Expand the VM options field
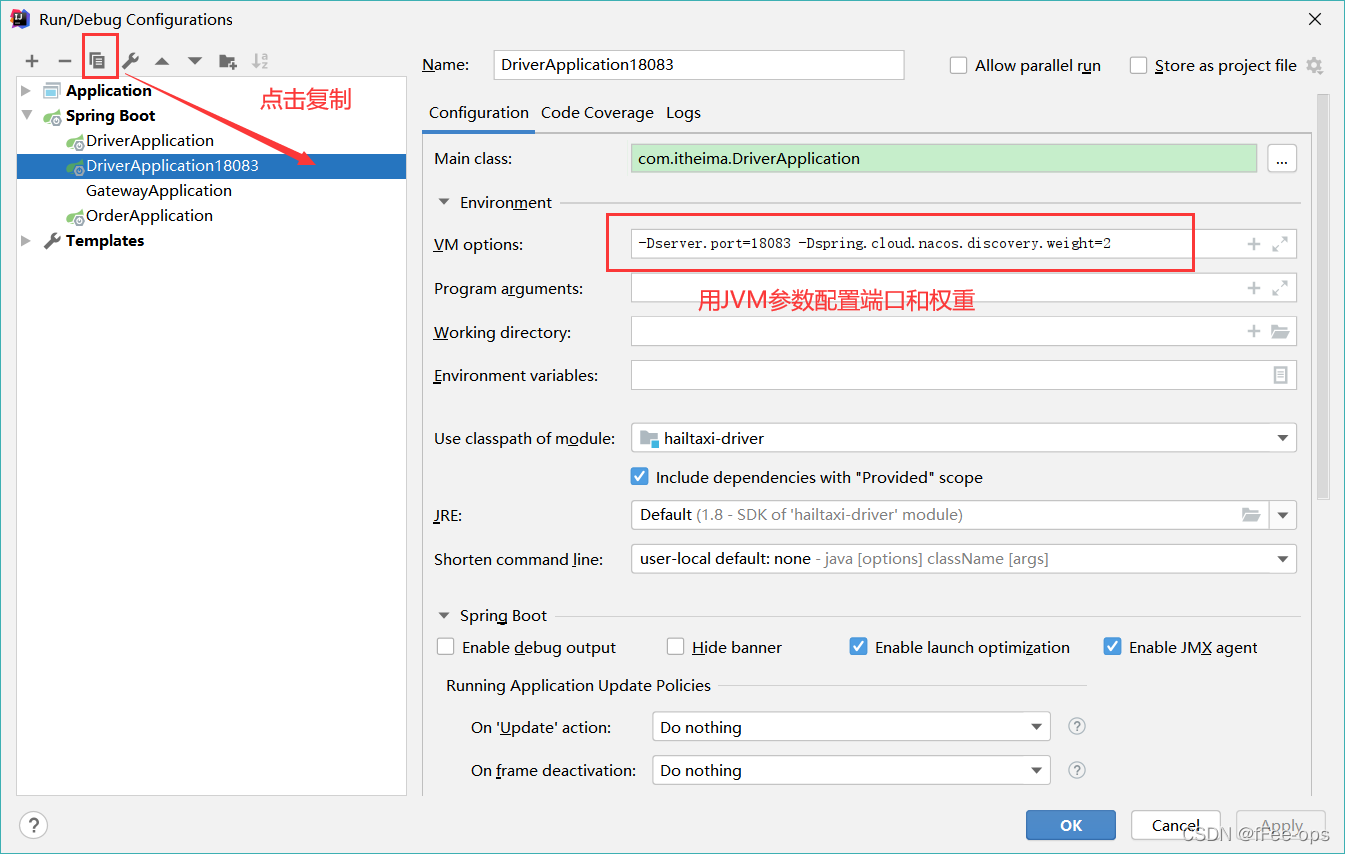 pos(1279,244)
